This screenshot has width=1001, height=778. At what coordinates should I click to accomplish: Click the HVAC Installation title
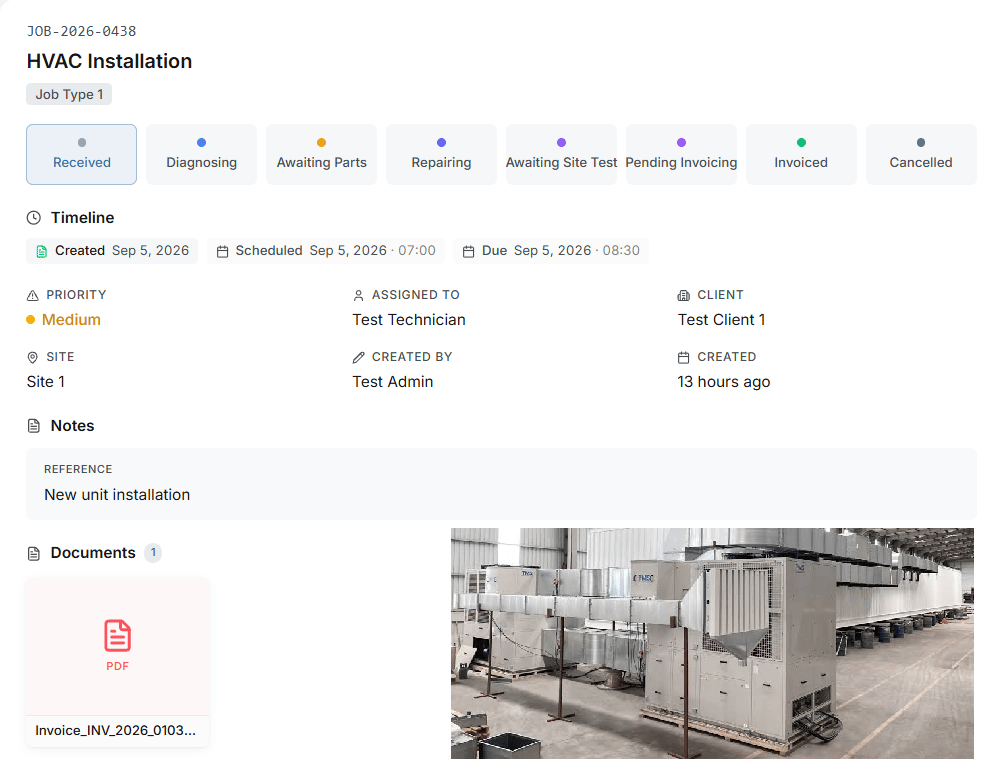tap(109, 61)
